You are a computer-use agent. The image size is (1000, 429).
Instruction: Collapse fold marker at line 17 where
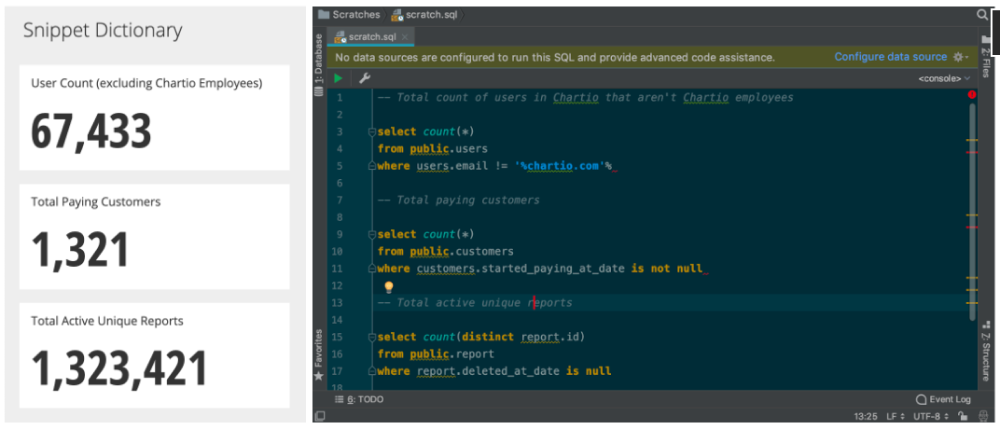point(371,370)
